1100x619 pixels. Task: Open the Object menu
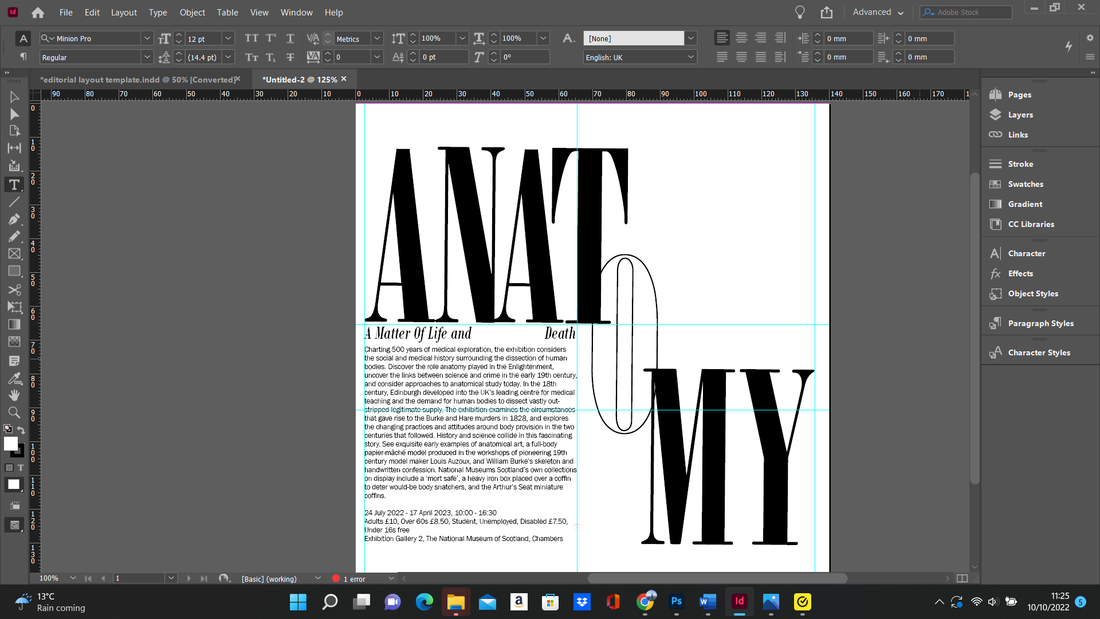[192, 13]
